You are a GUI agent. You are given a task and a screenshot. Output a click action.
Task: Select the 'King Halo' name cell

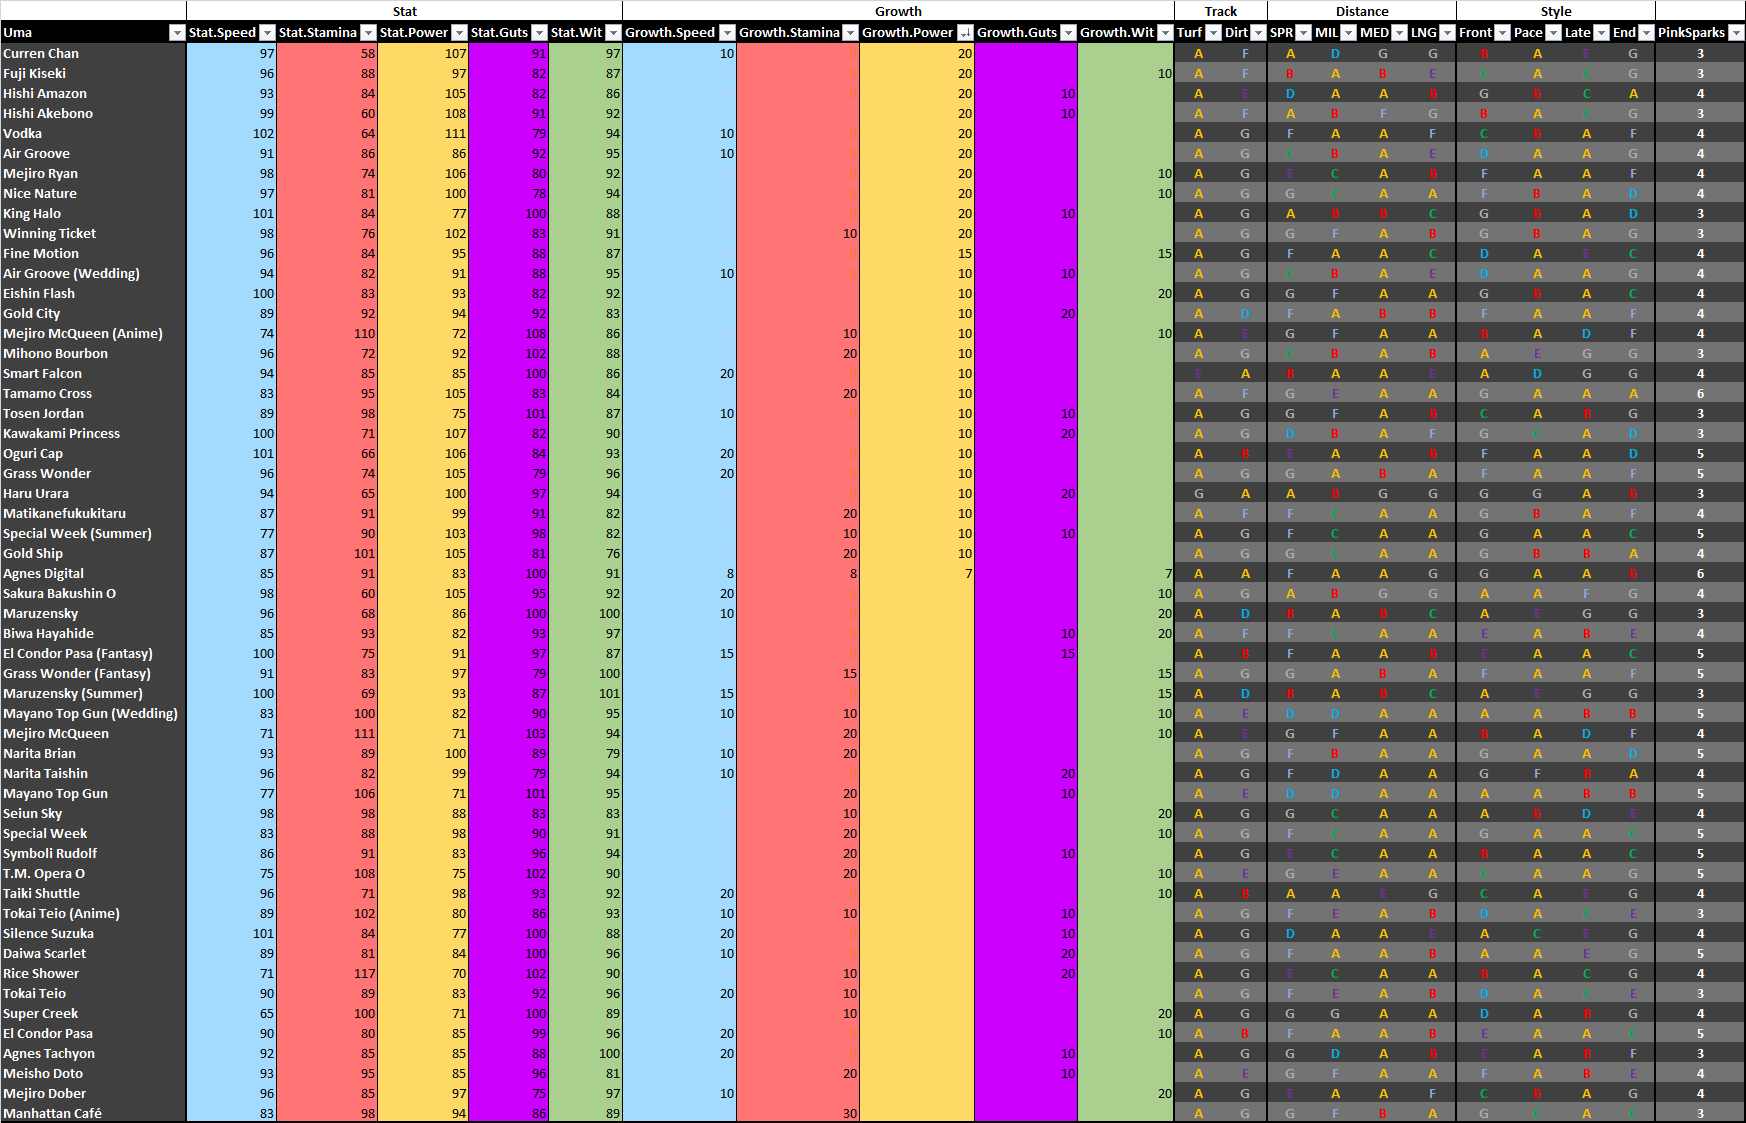coord(93,213)
